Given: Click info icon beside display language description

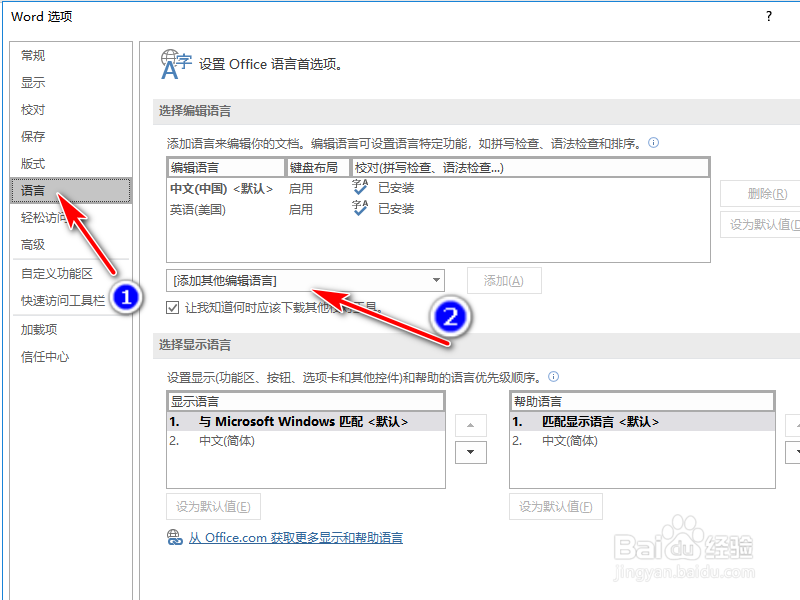Looking at the screenshot, I should (x=553, y=377).
